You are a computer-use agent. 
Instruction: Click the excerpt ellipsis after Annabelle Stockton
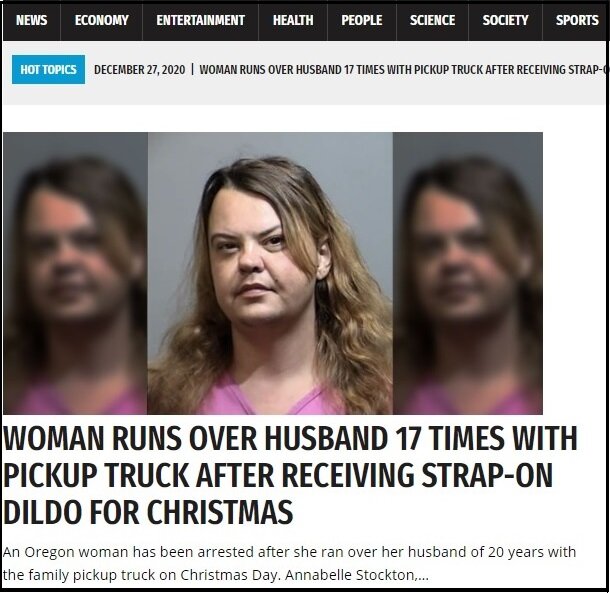point(422,575)
